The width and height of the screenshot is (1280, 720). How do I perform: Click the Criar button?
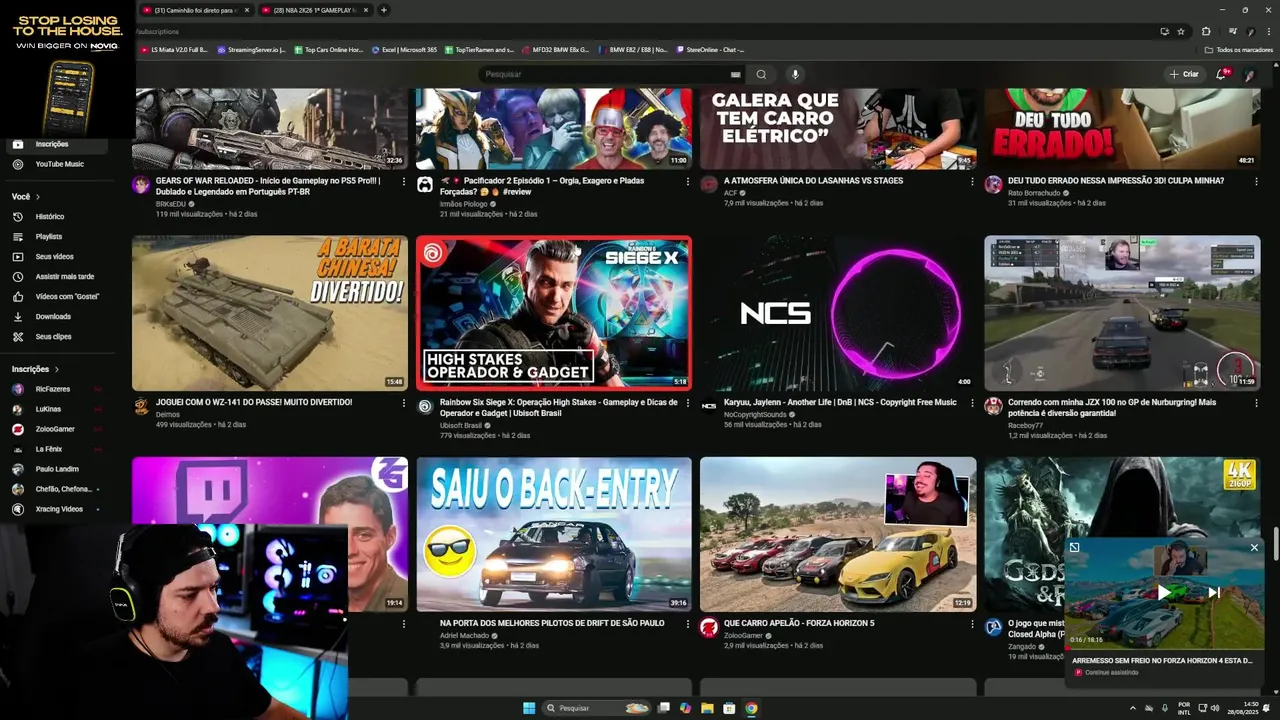pos(1184,74)
